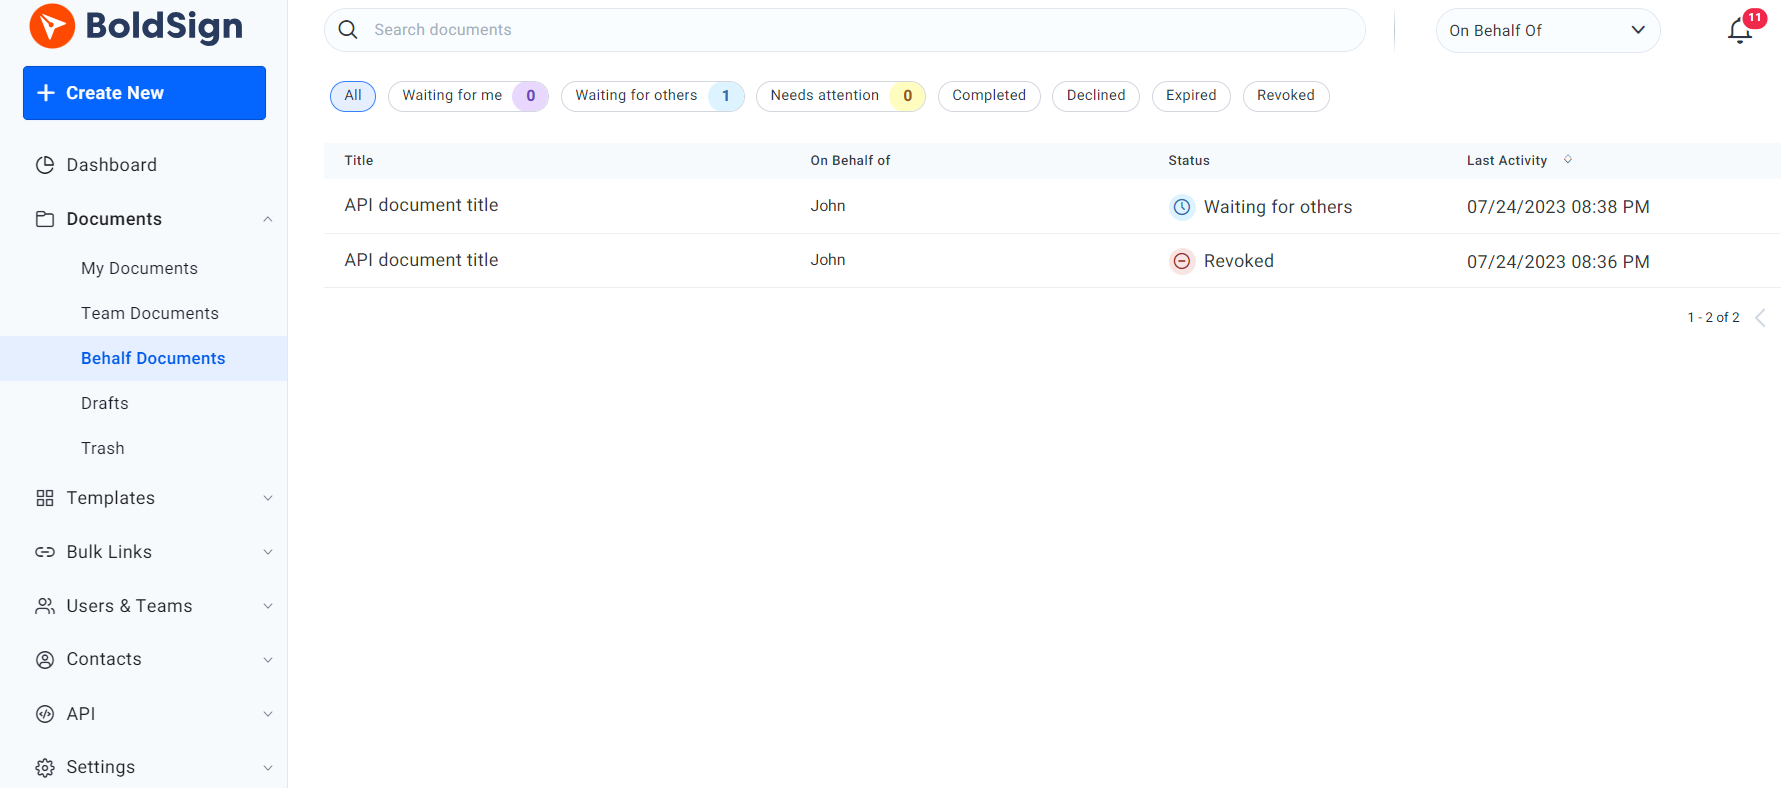This screenshot has width=1781, height=788.
Task: Show Declined documents
Action: pos(1096,96)
